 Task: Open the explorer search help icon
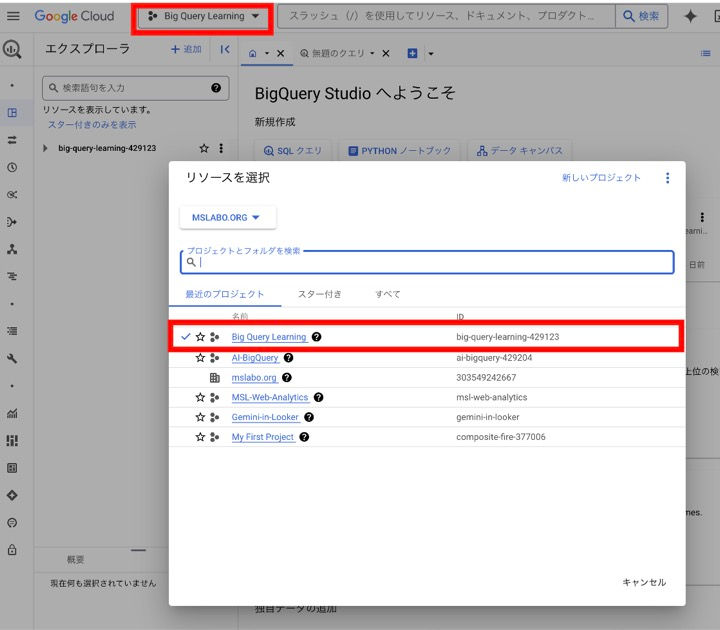216,88
